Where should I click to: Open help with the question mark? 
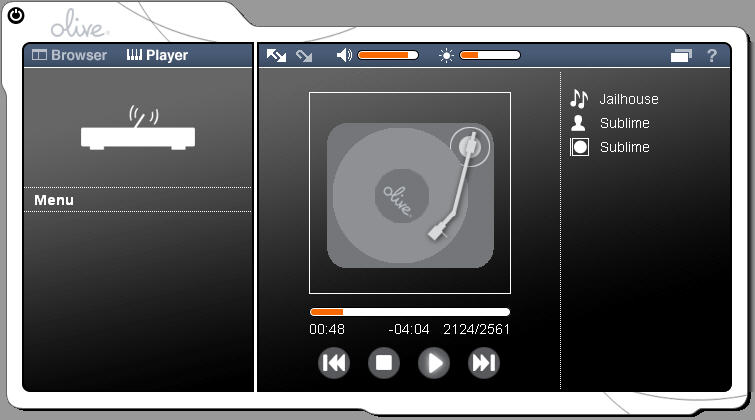(x=712, y=56)
